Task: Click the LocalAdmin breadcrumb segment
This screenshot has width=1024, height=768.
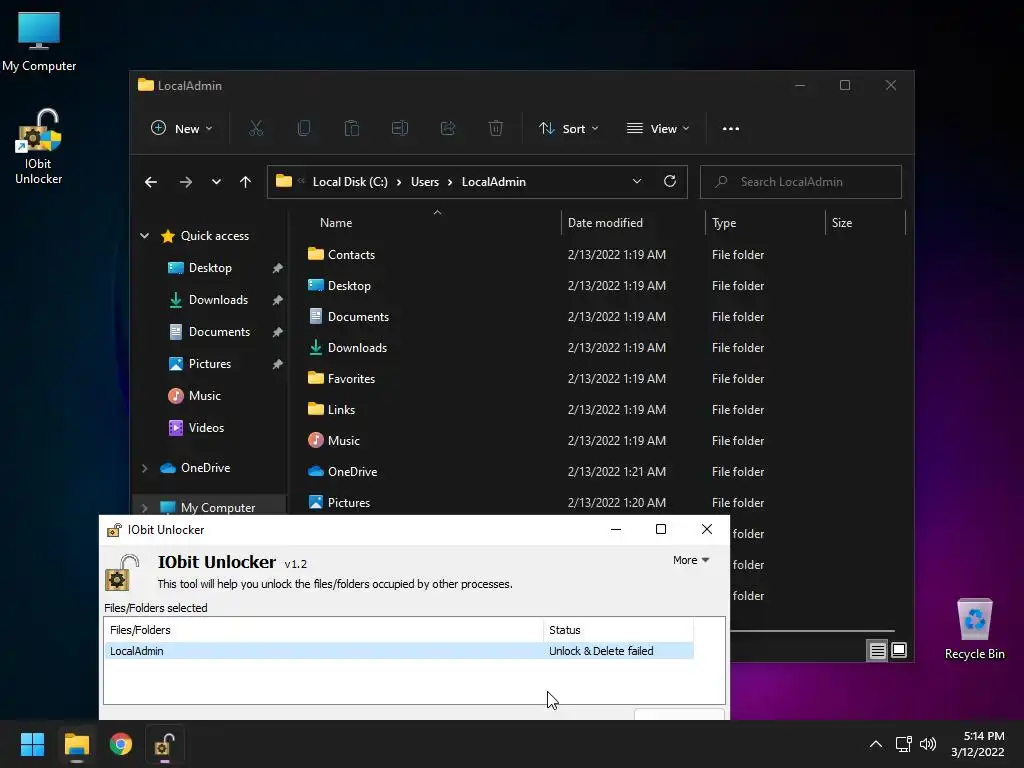Action: click(x=494, y=182)
